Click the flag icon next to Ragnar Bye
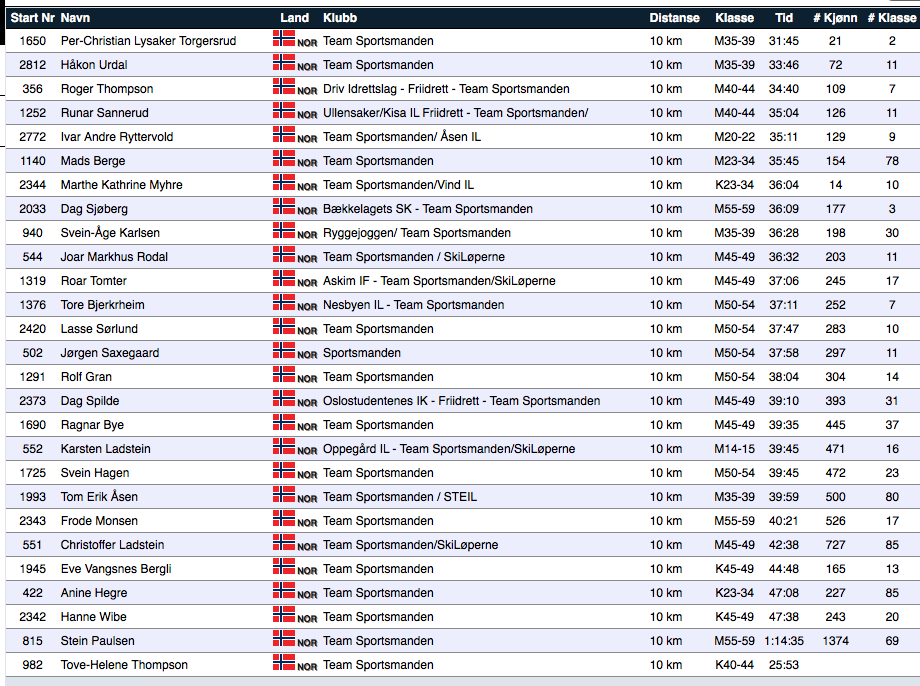This screenshot has height=686, width=920. [284, 423]
